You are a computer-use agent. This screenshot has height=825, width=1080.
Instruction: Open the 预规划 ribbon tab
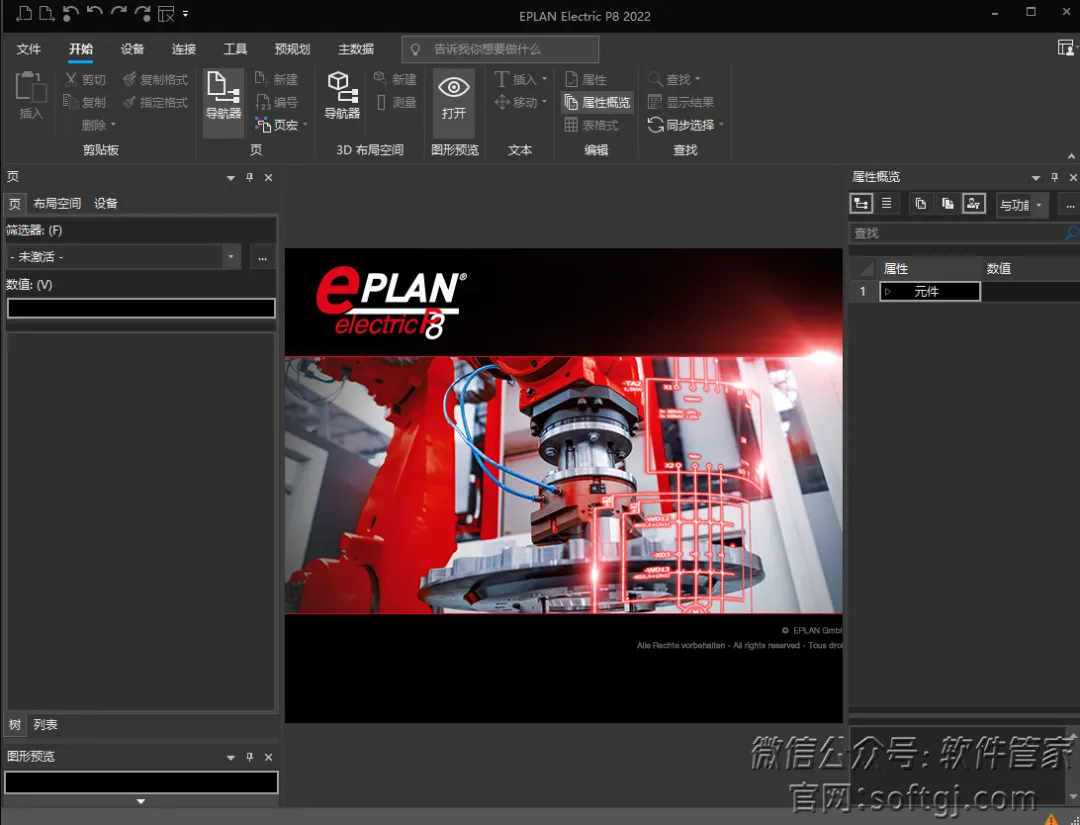pyautogui.click(x=292, y=48)
